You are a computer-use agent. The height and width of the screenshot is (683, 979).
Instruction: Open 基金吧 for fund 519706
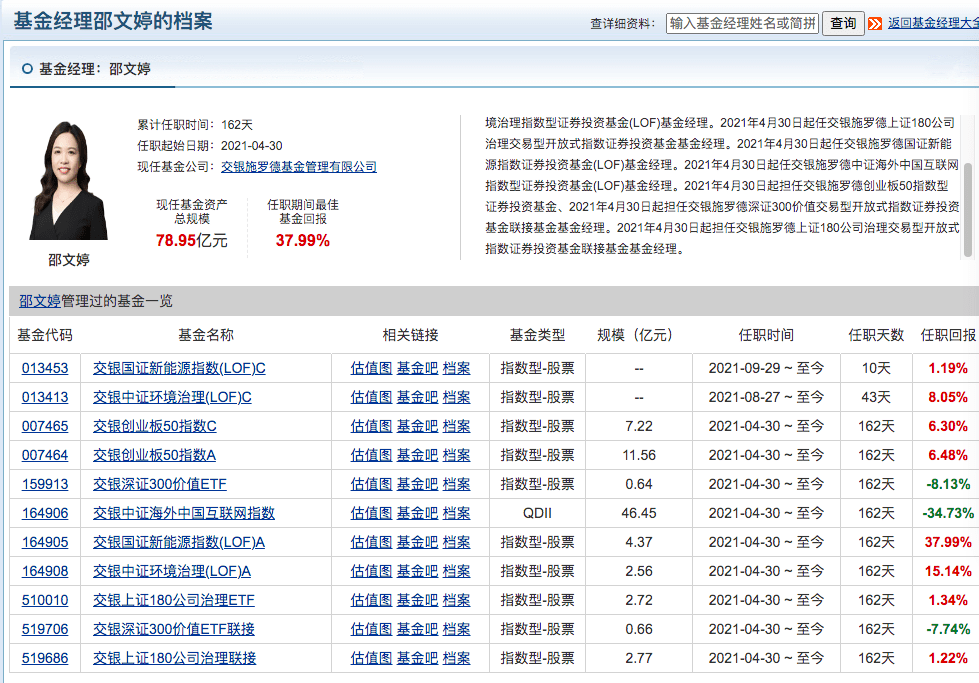418,629
